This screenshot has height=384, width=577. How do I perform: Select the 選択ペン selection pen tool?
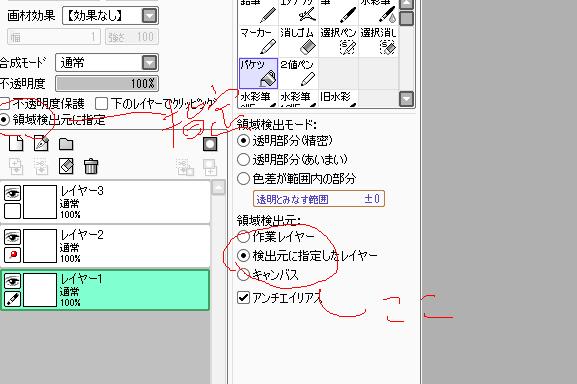coord(338,41)
